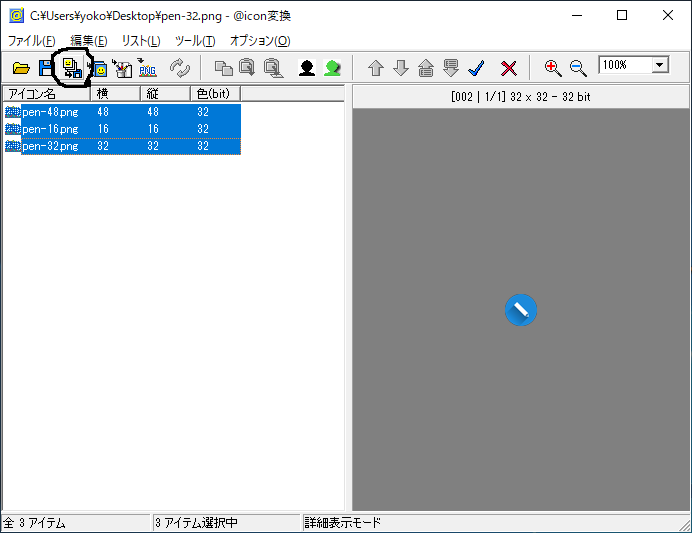Click the paint brushes convert icon
Screen dimensions: 692x533
pyautogui.click(x=122, y=68)
